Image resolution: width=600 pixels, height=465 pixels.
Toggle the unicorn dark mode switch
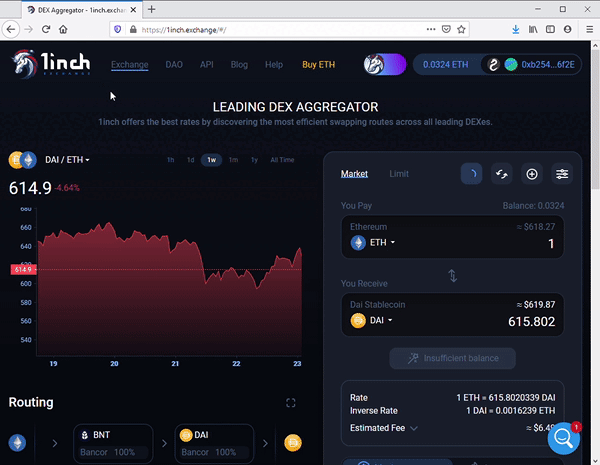coord(385,64)
